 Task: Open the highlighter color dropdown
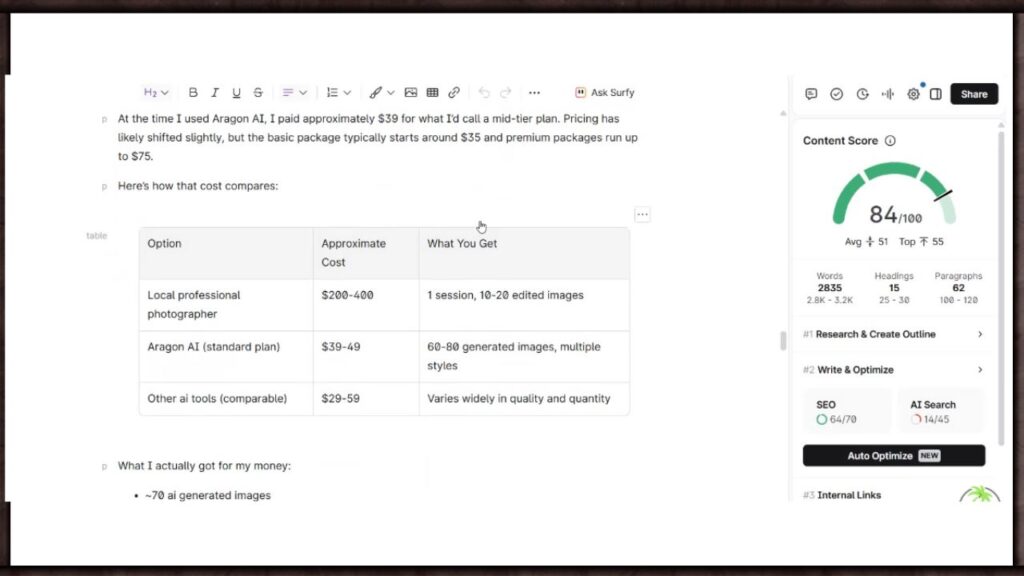pyautogui.click(x=381, y=93)
